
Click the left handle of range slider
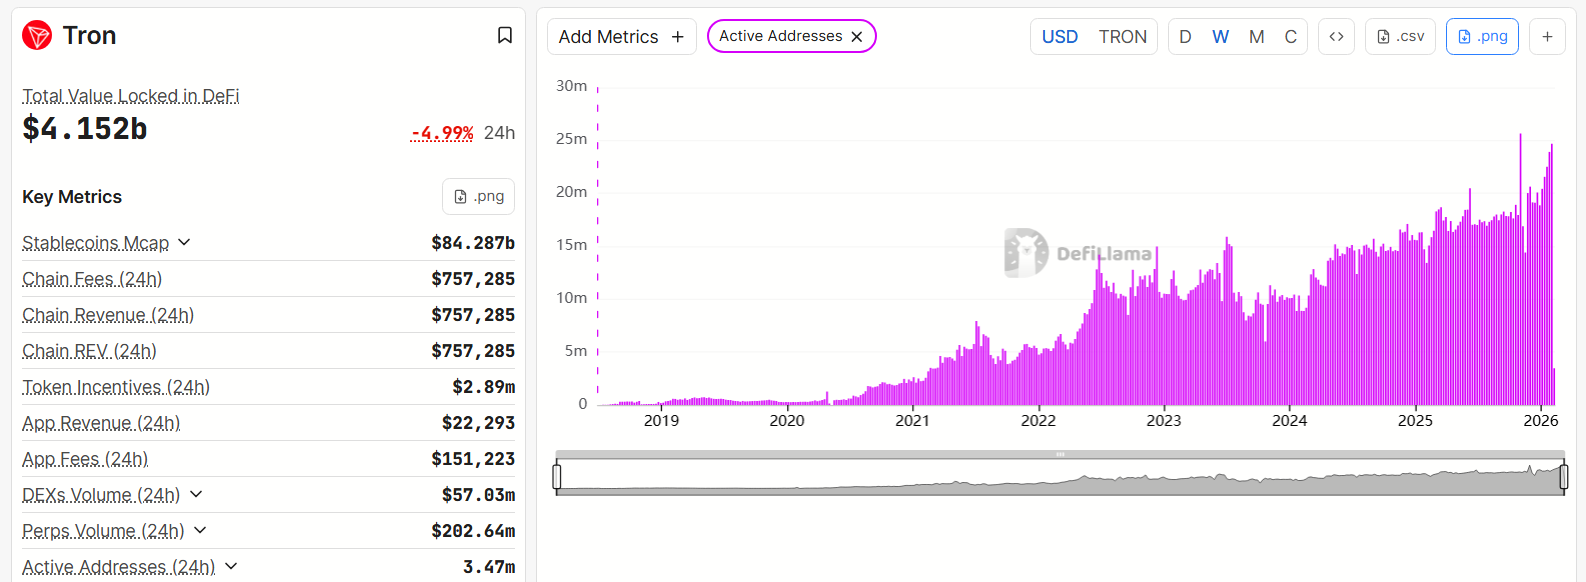coord(557,477)
